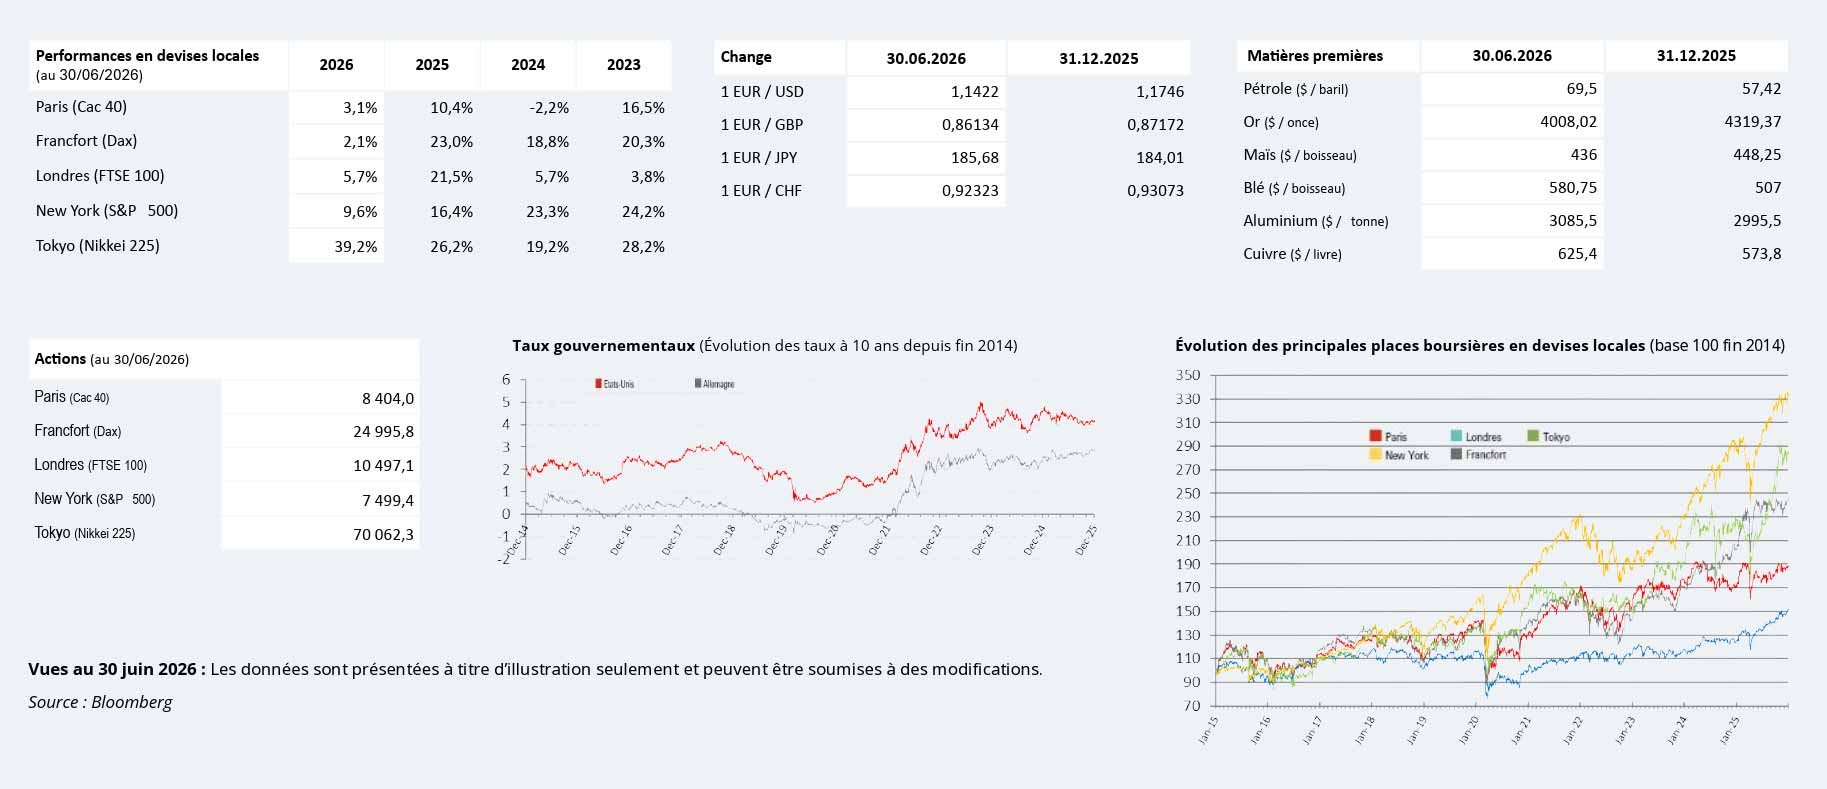Click the yellow New York legend swatch

[x=1376, y=455]
